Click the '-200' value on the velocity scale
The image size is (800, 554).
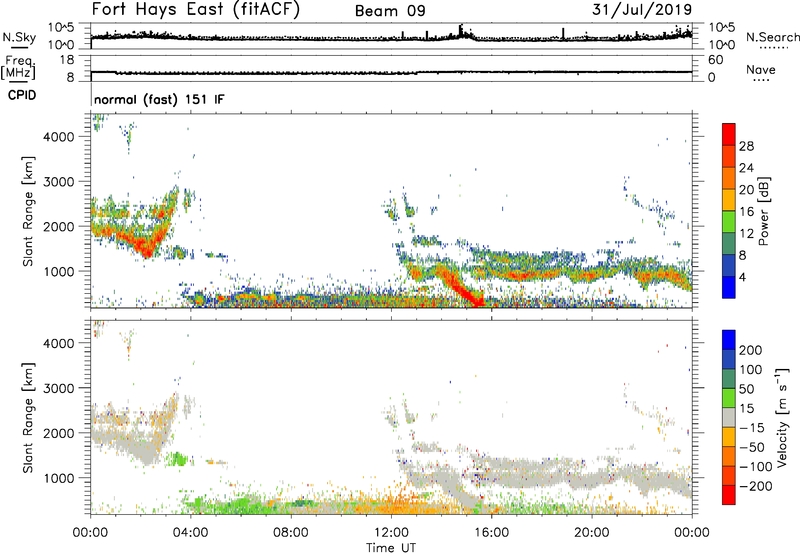(756, 486)
